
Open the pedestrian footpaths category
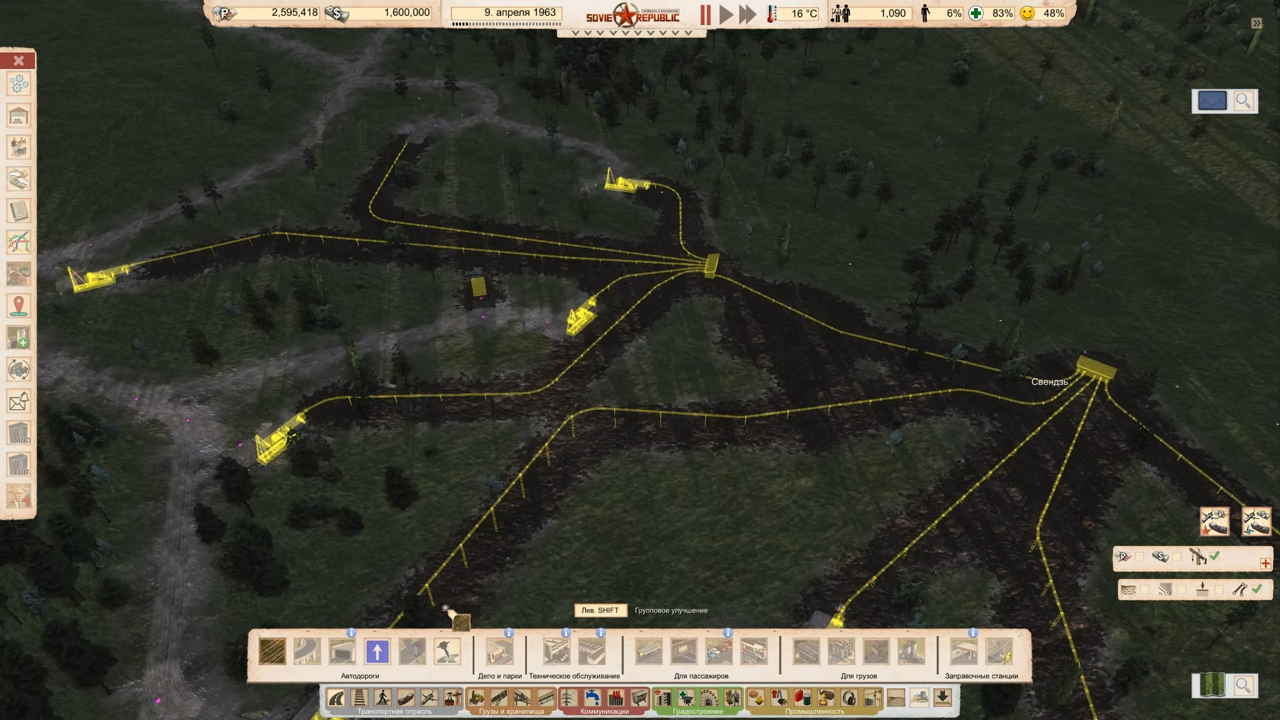pyautogui.click(x=383, y=697)
